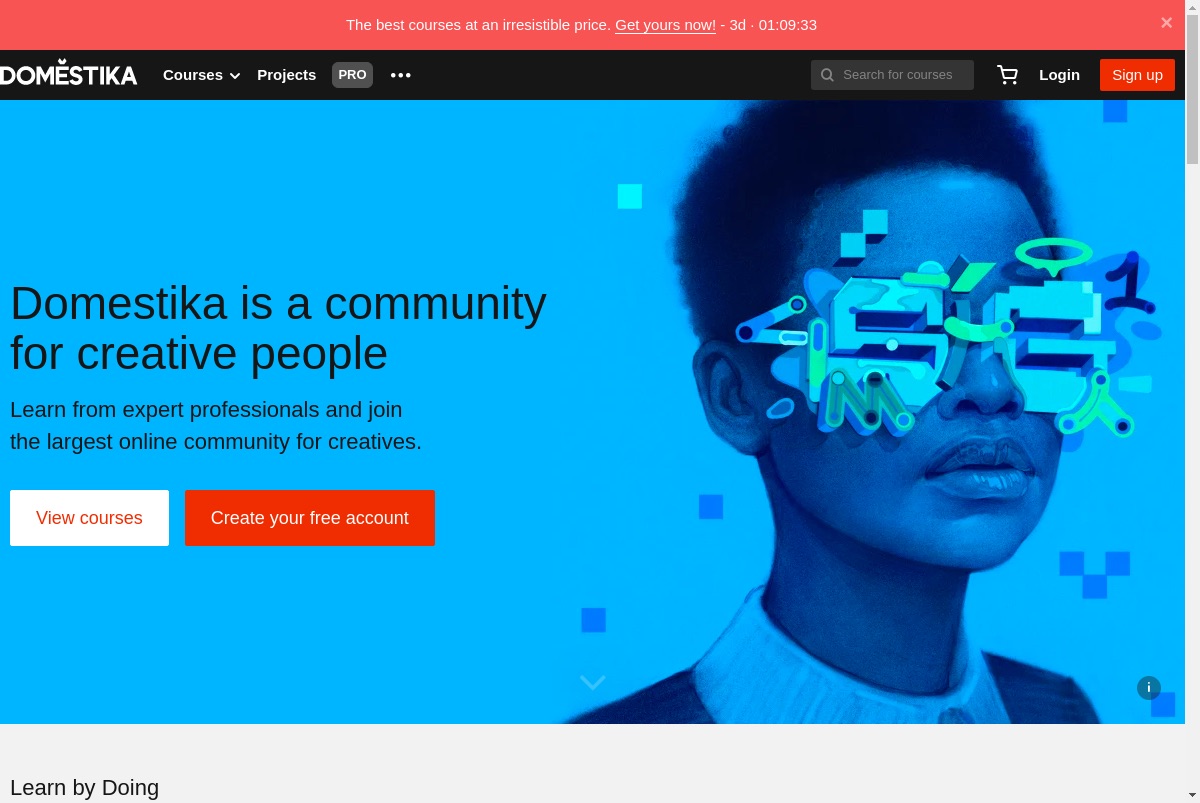The height and width of the screenshot is (803, 1200).
Task: Click the Login link
Action: tap(1059, 75)
